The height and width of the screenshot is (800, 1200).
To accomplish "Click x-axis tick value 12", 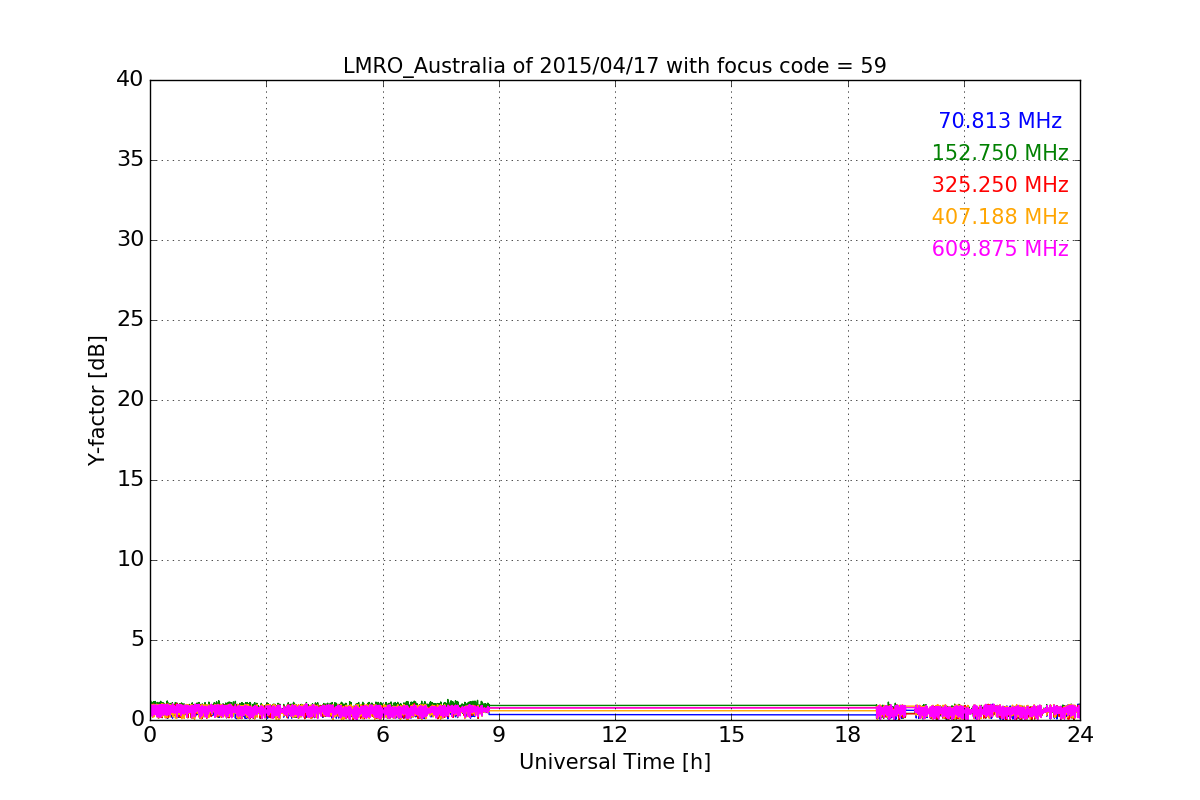I will [615, 735].
